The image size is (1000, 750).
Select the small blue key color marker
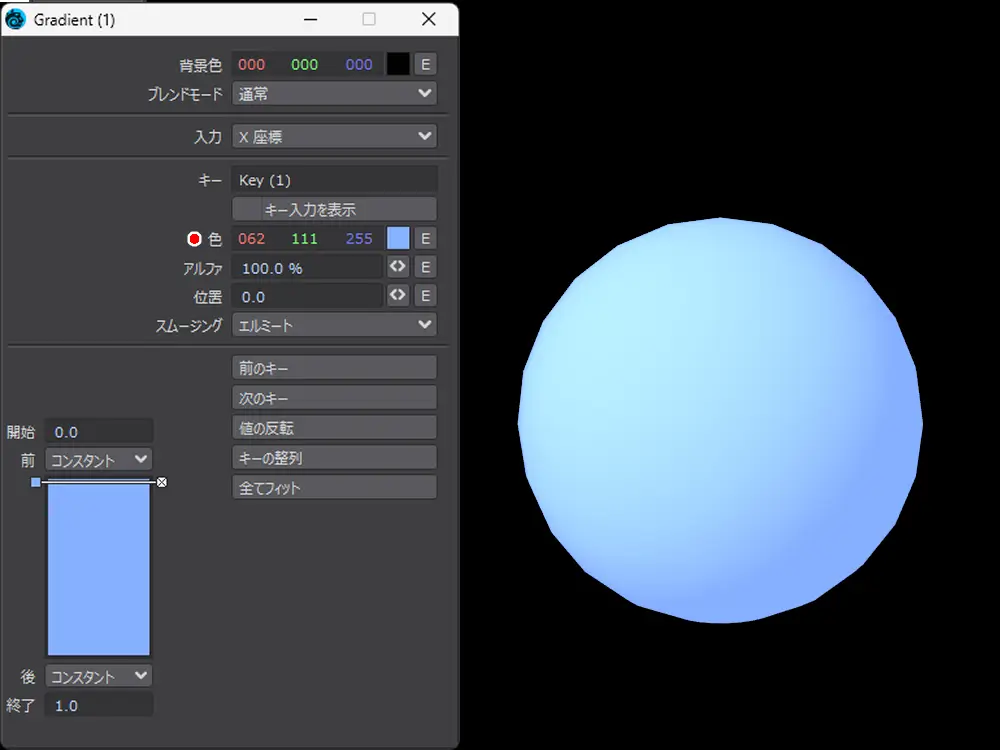coord(36,482)
